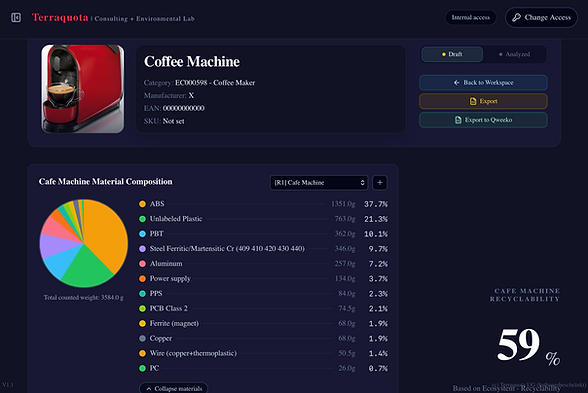Switch status to Analyzed
This screenshot has height=393, width=588.
point(514,54)
